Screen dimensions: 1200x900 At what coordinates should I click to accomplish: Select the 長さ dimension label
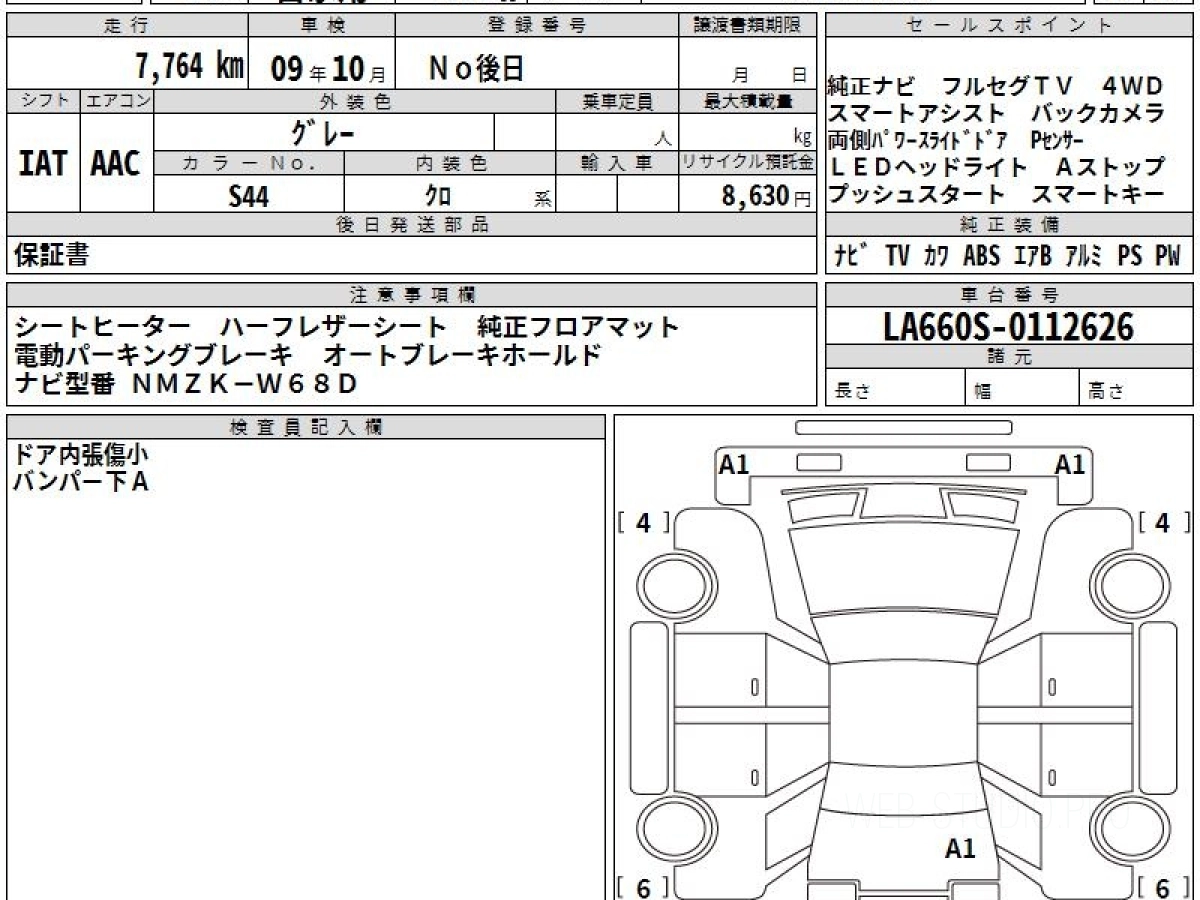tap(852, 392)
